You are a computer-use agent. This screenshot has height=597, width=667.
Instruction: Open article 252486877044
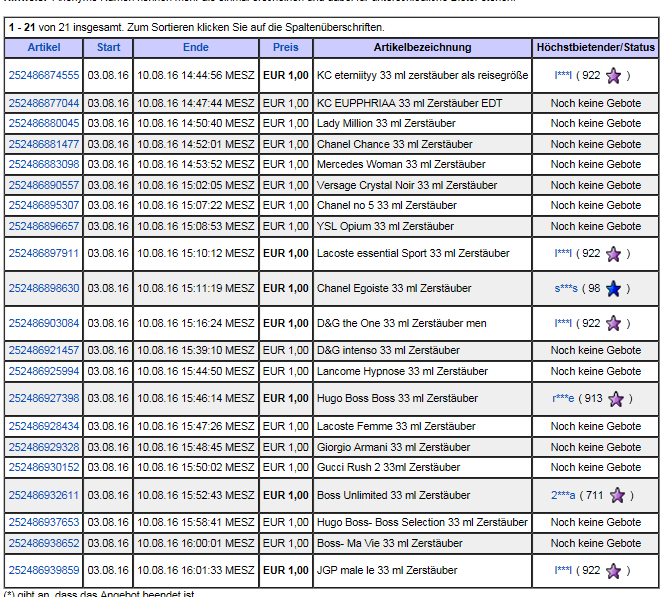[x=44, y=103]
